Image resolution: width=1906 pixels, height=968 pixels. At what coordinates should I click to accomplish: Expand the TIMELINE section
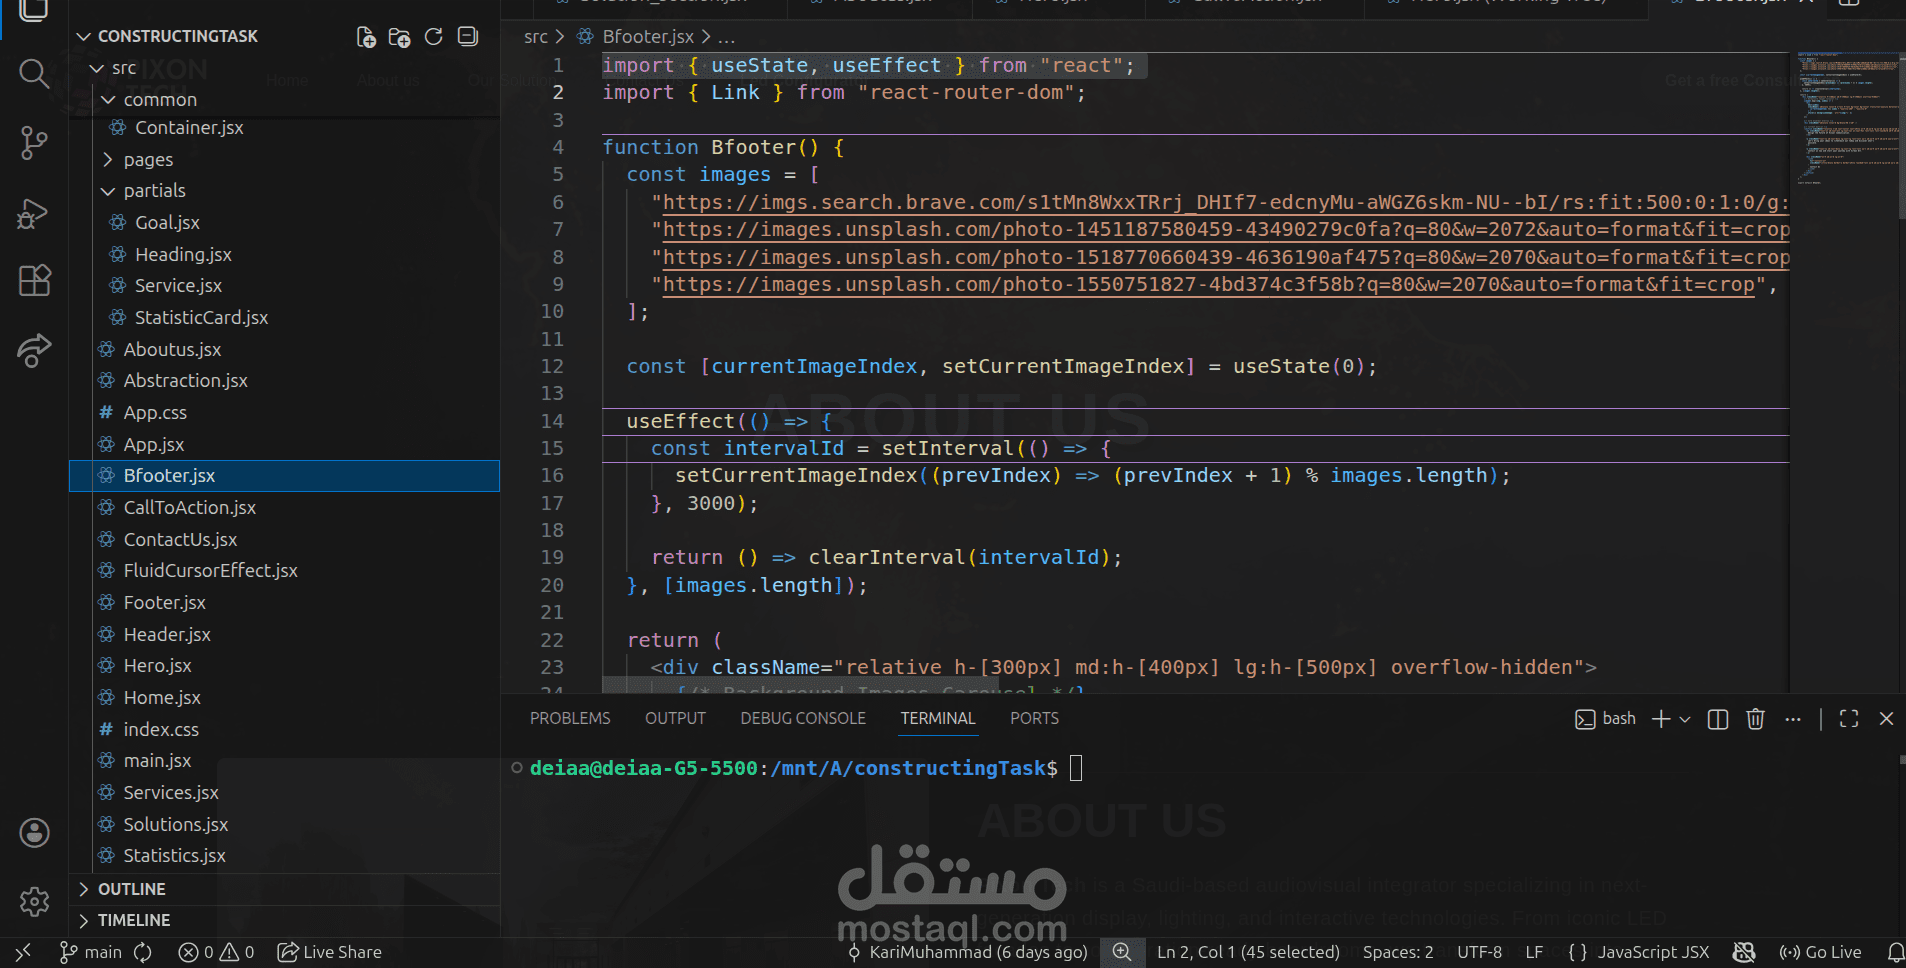coord(284,920)
